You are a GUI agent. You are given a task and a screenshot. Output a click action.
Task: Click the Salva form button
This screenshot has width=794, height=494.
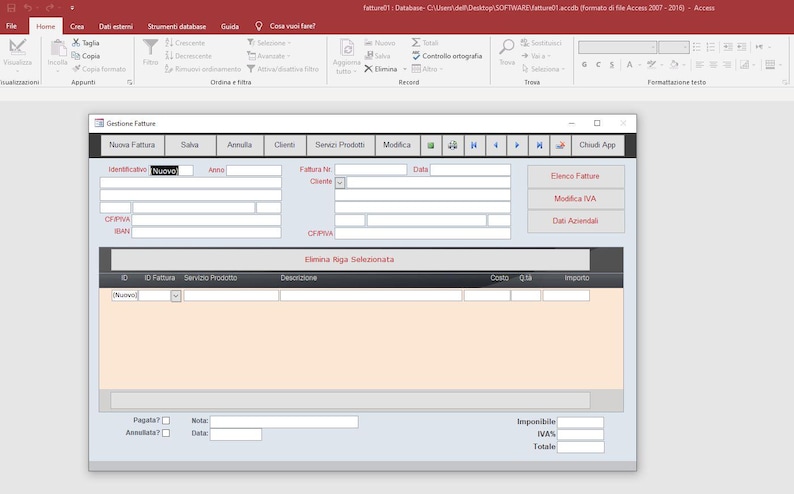click(190, 145)
